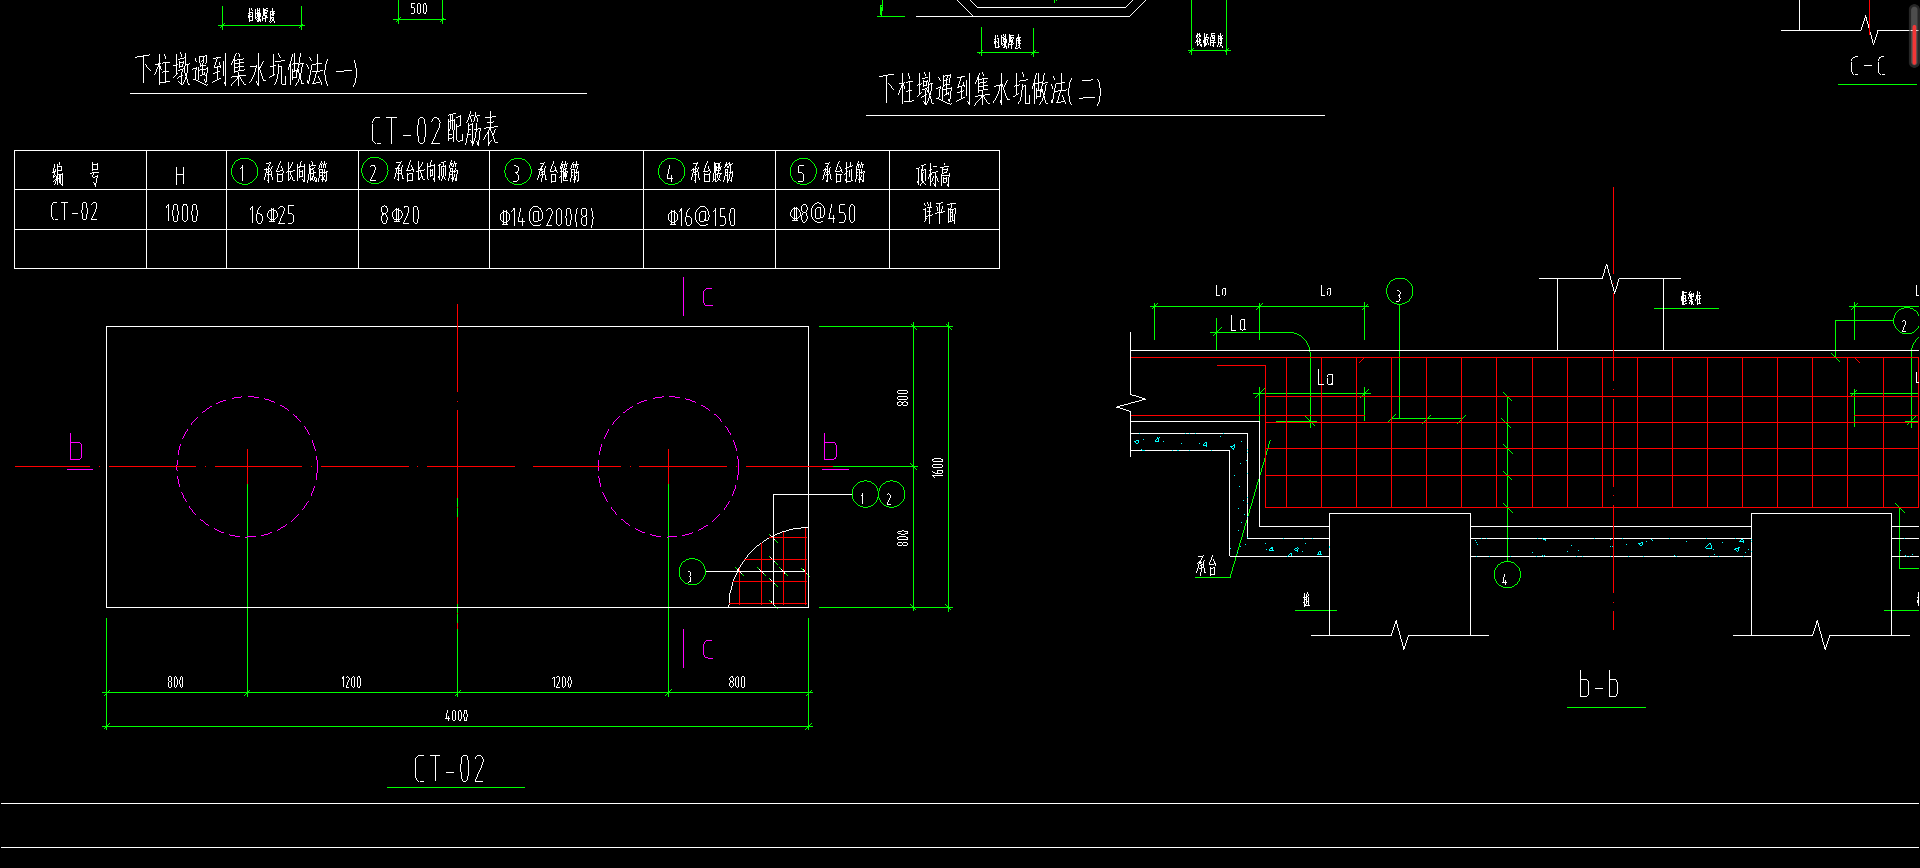Click the 'C-C' section label
This screenshot has height=868, width=1920.
click(1867, 66)
